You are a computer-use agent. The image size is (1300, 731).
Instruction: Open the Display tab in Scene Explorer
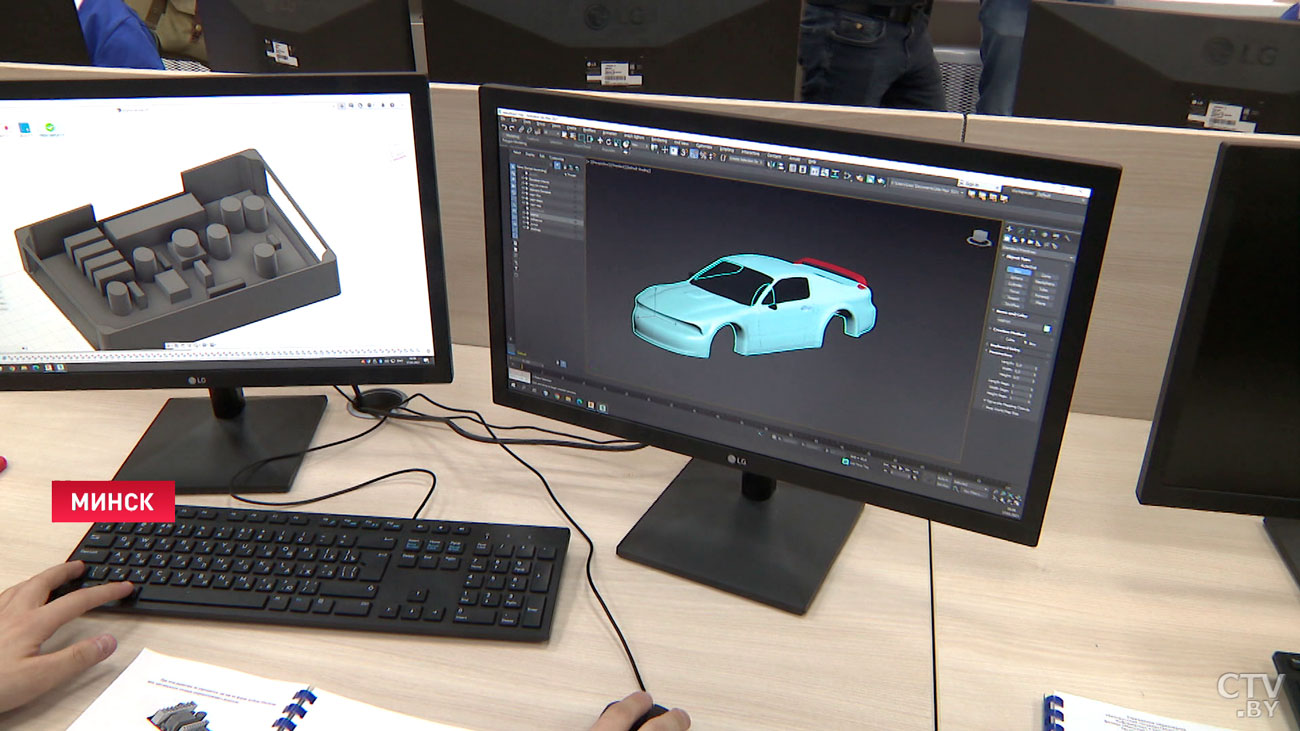tap(529, 154)
